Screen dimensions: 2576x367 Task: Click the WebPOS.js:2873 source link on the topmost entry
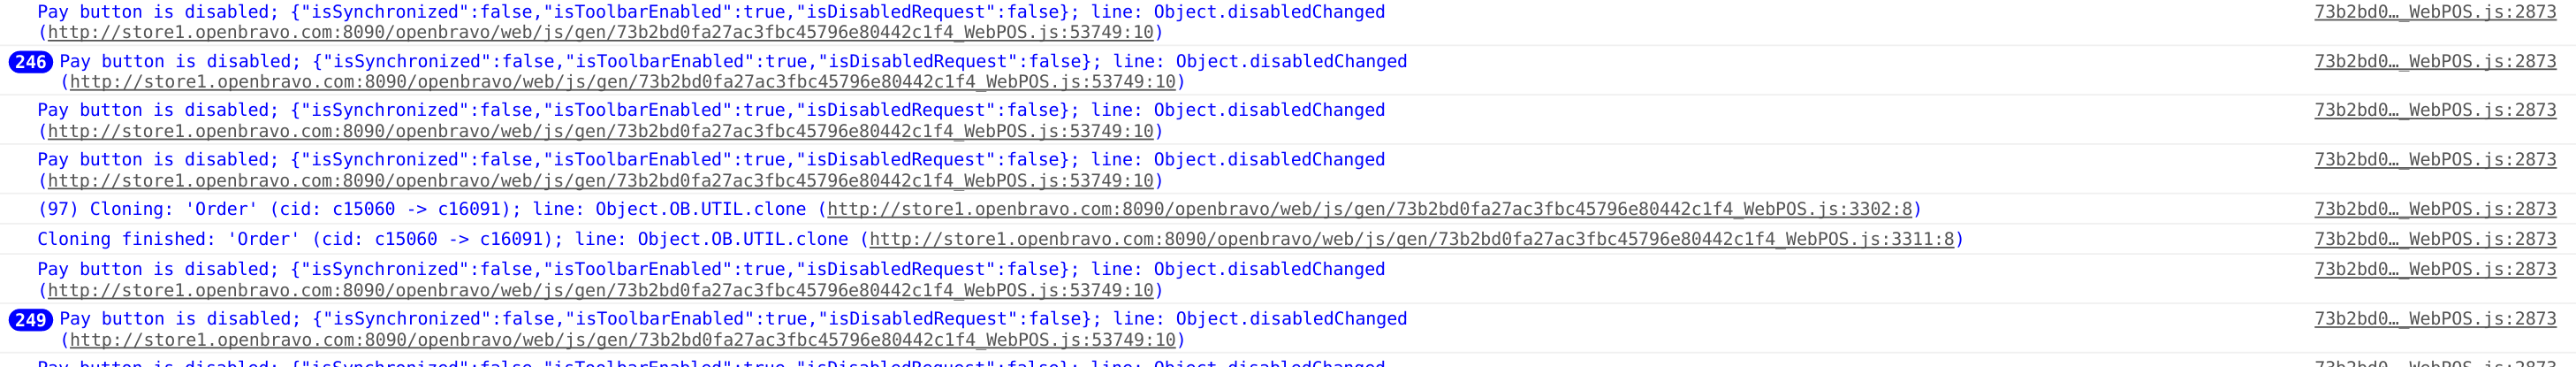point(2434,12)
